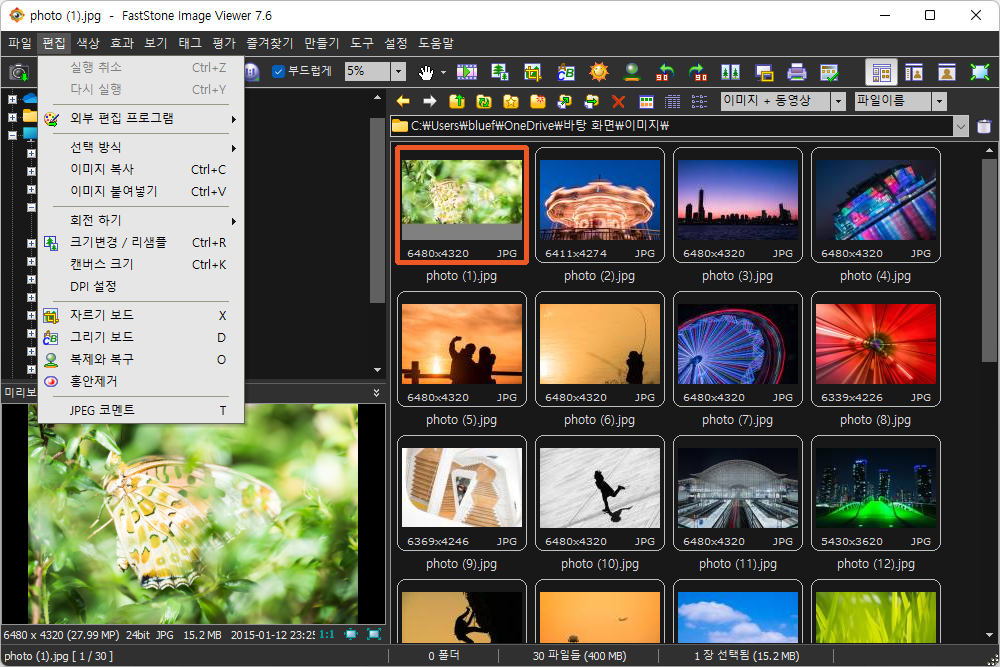
Task: Open the 파일이름 sort dropdown
Action: click(x=939, y=101)
